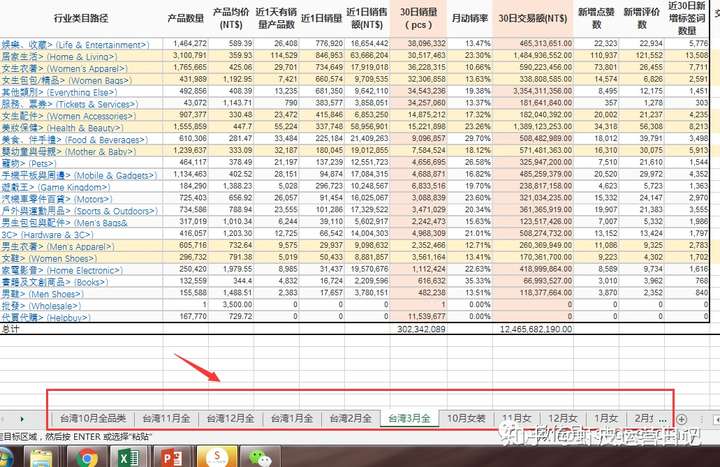The image size is (720, 467).
Task: Select the 30日交易额(NT$) header cell
Action: pyautogui.click(x=533, y=18)
